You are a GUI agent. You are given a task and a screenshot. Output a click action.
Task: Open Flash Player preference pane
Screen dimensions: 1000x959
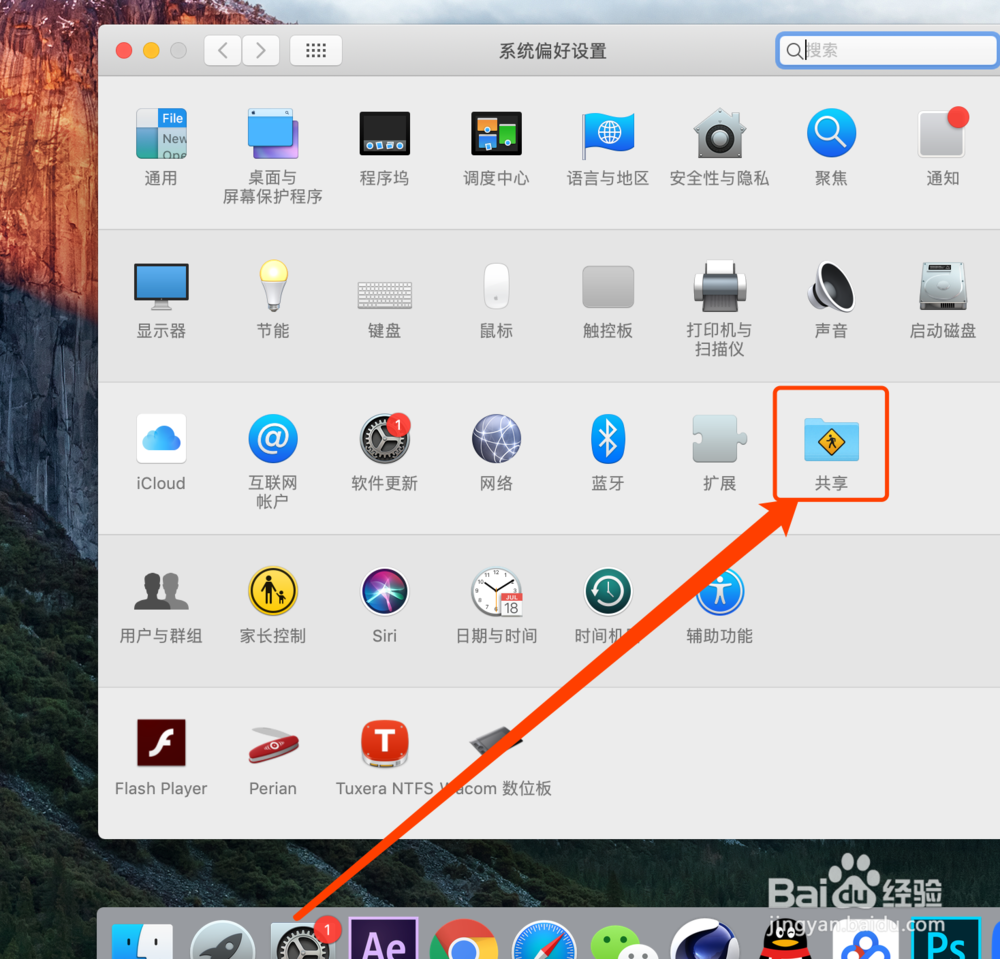161,742
